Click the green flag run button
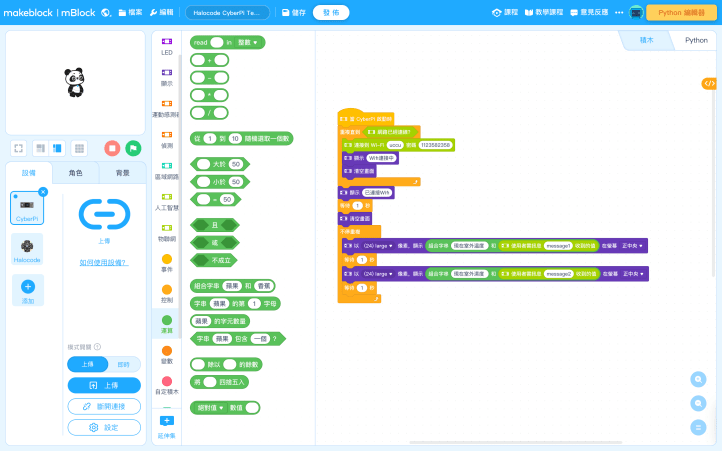This screenshot has height=451, width=722. point(132,148)
